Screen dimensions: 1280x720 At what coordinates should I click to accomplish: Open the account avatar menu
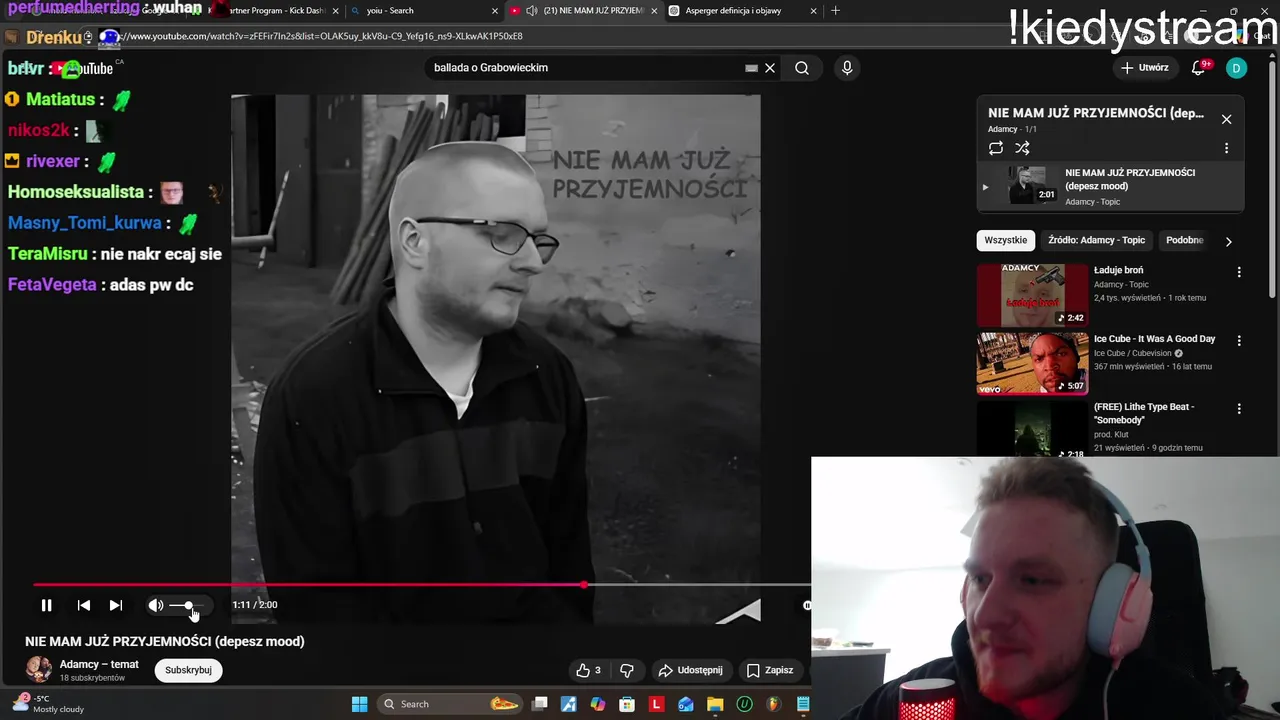click(x=1237, y=68)
